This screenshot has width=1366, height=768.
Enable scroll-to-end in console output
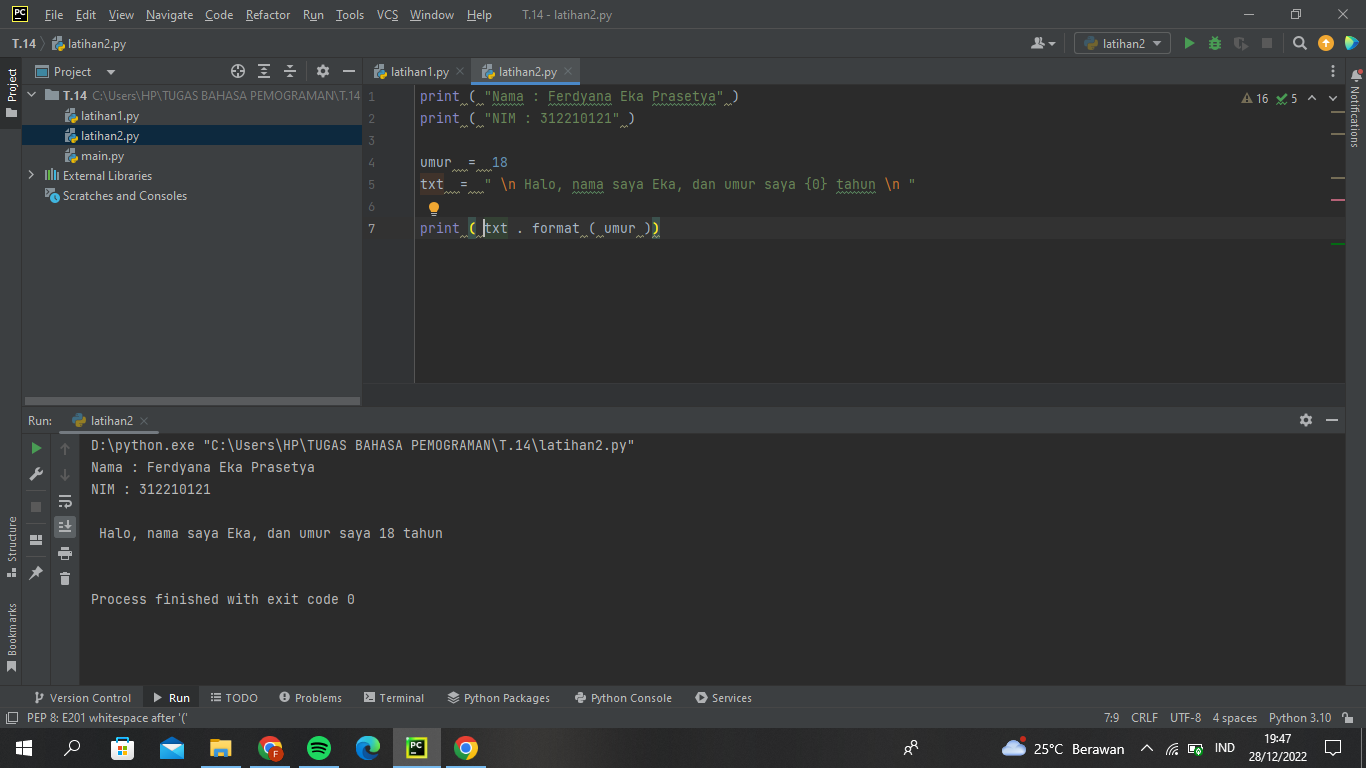pos(65,526)
